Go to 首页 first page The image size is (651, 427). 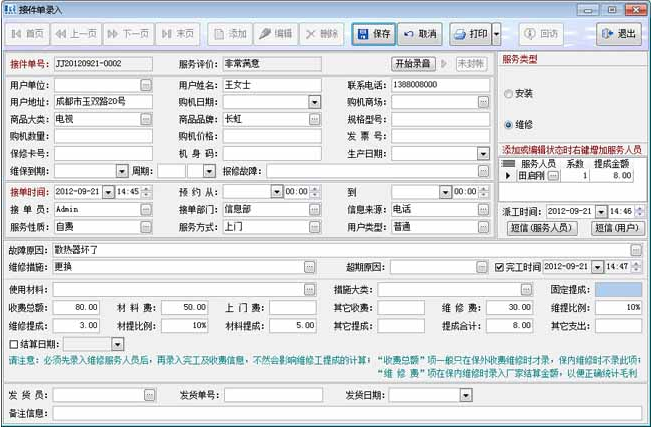coord(27,34)
